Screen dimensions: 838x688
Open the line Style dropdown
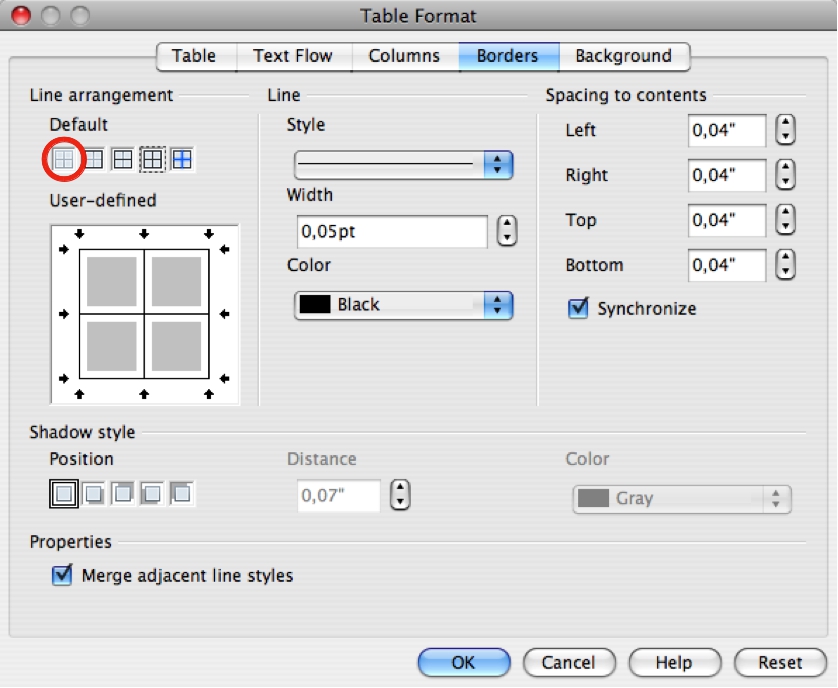[x=498, y=164]
